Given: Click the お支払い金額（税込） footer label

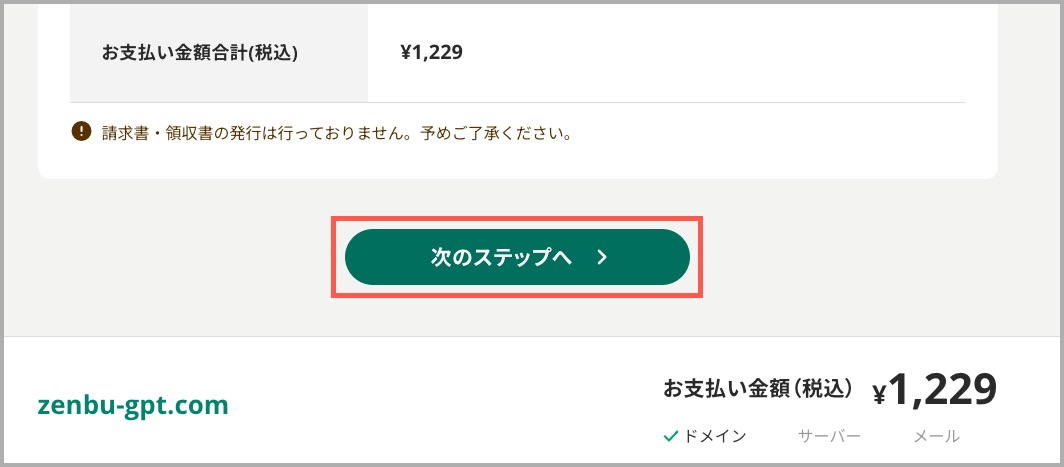Looking at the screenshot, I should 758,388.
